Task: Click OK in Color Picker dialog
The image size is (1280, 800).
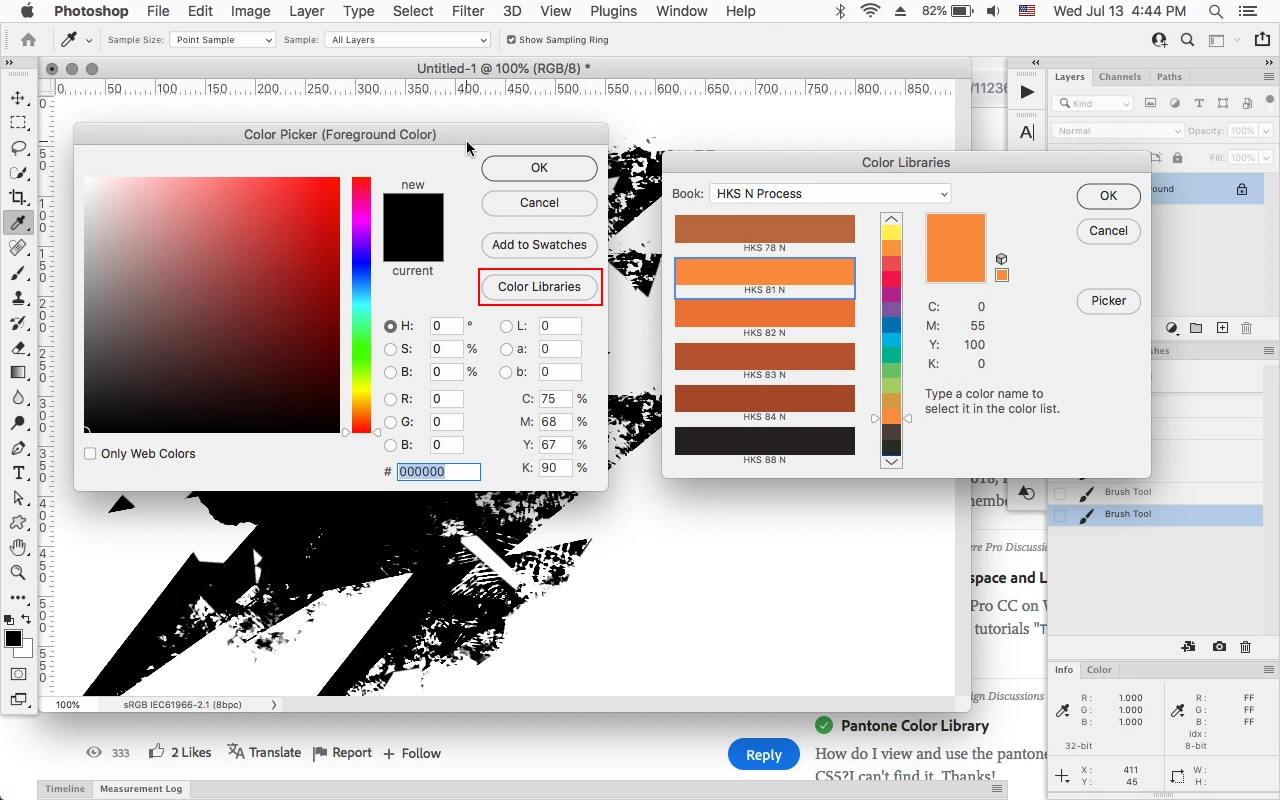Action: pos(539,168)
